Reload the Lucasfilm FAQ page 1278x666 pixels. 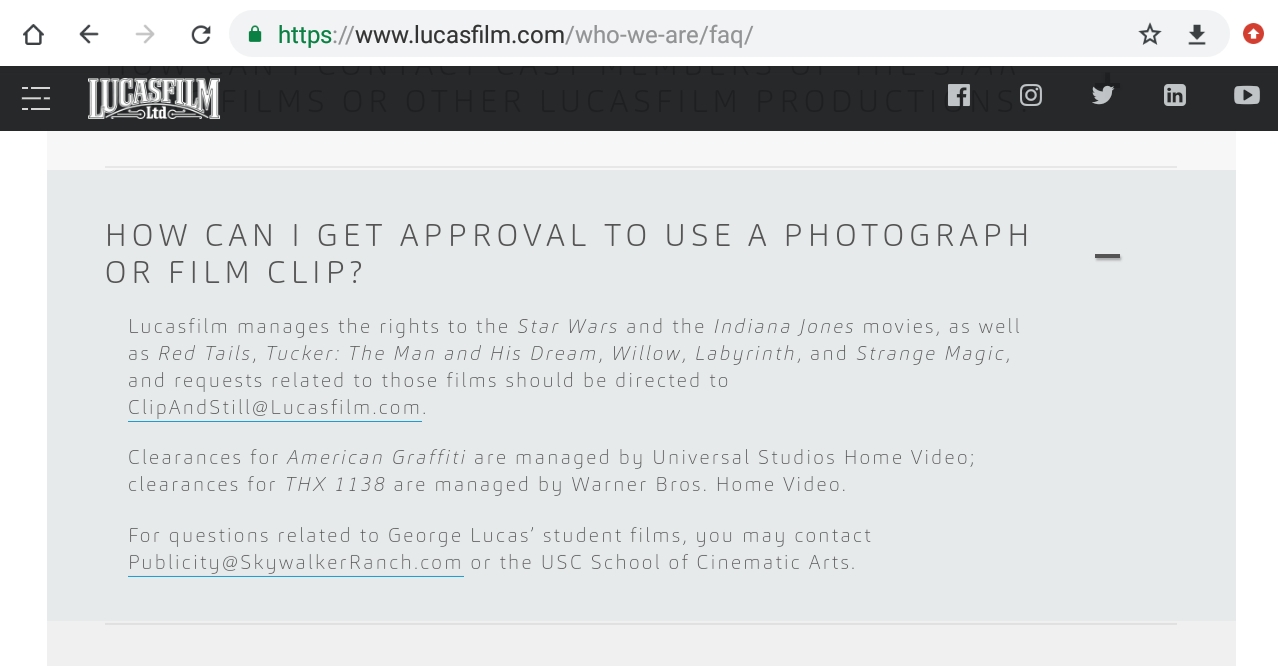coord(201,35)
